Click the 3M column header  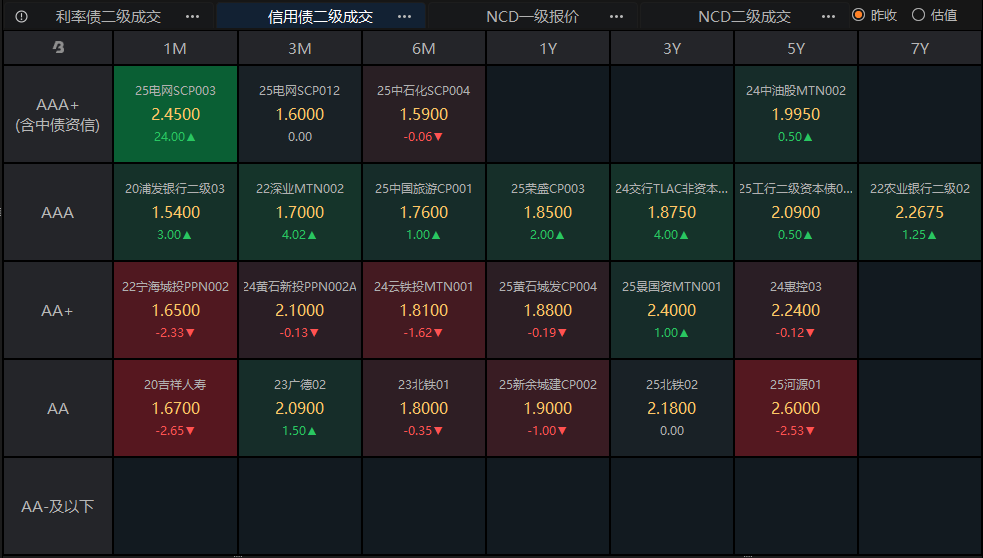click(x=299, y=48)
